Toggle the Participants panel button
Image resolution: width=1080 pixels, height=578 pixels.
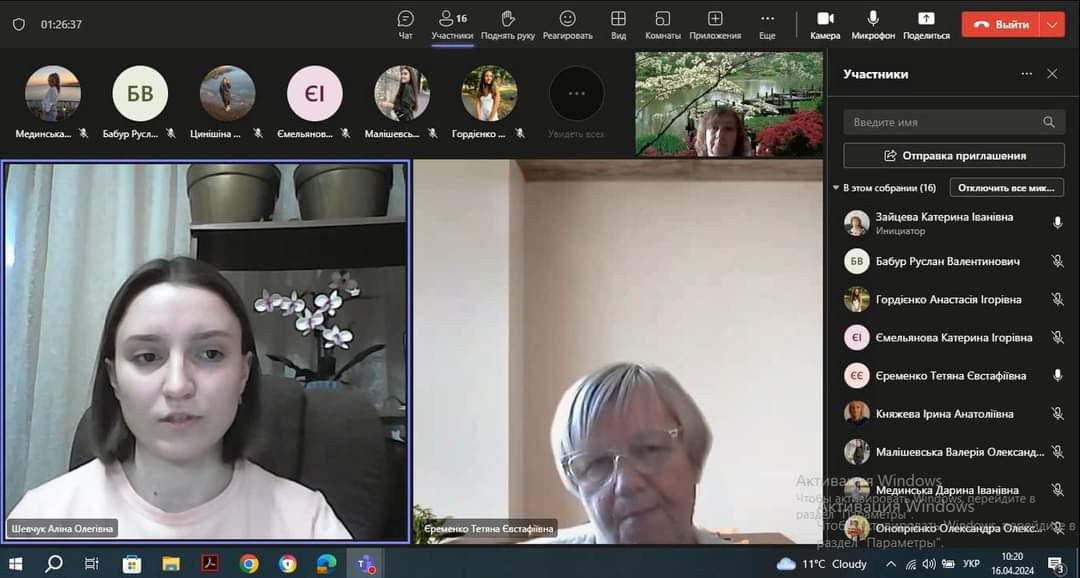point(453,25)
